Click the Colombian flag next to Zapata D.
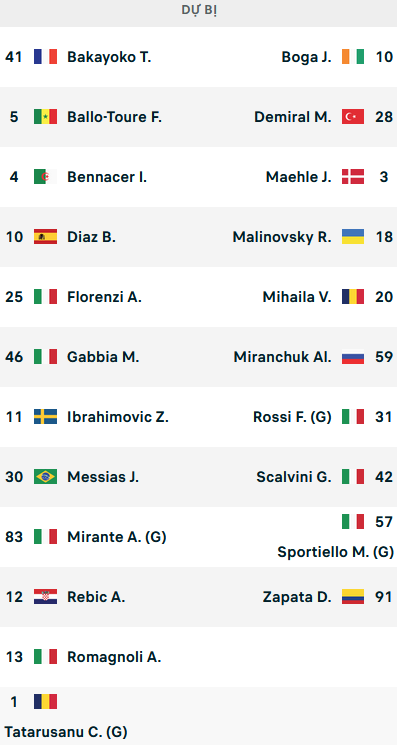This screenshot has width=397, height=745. (353, 596)
